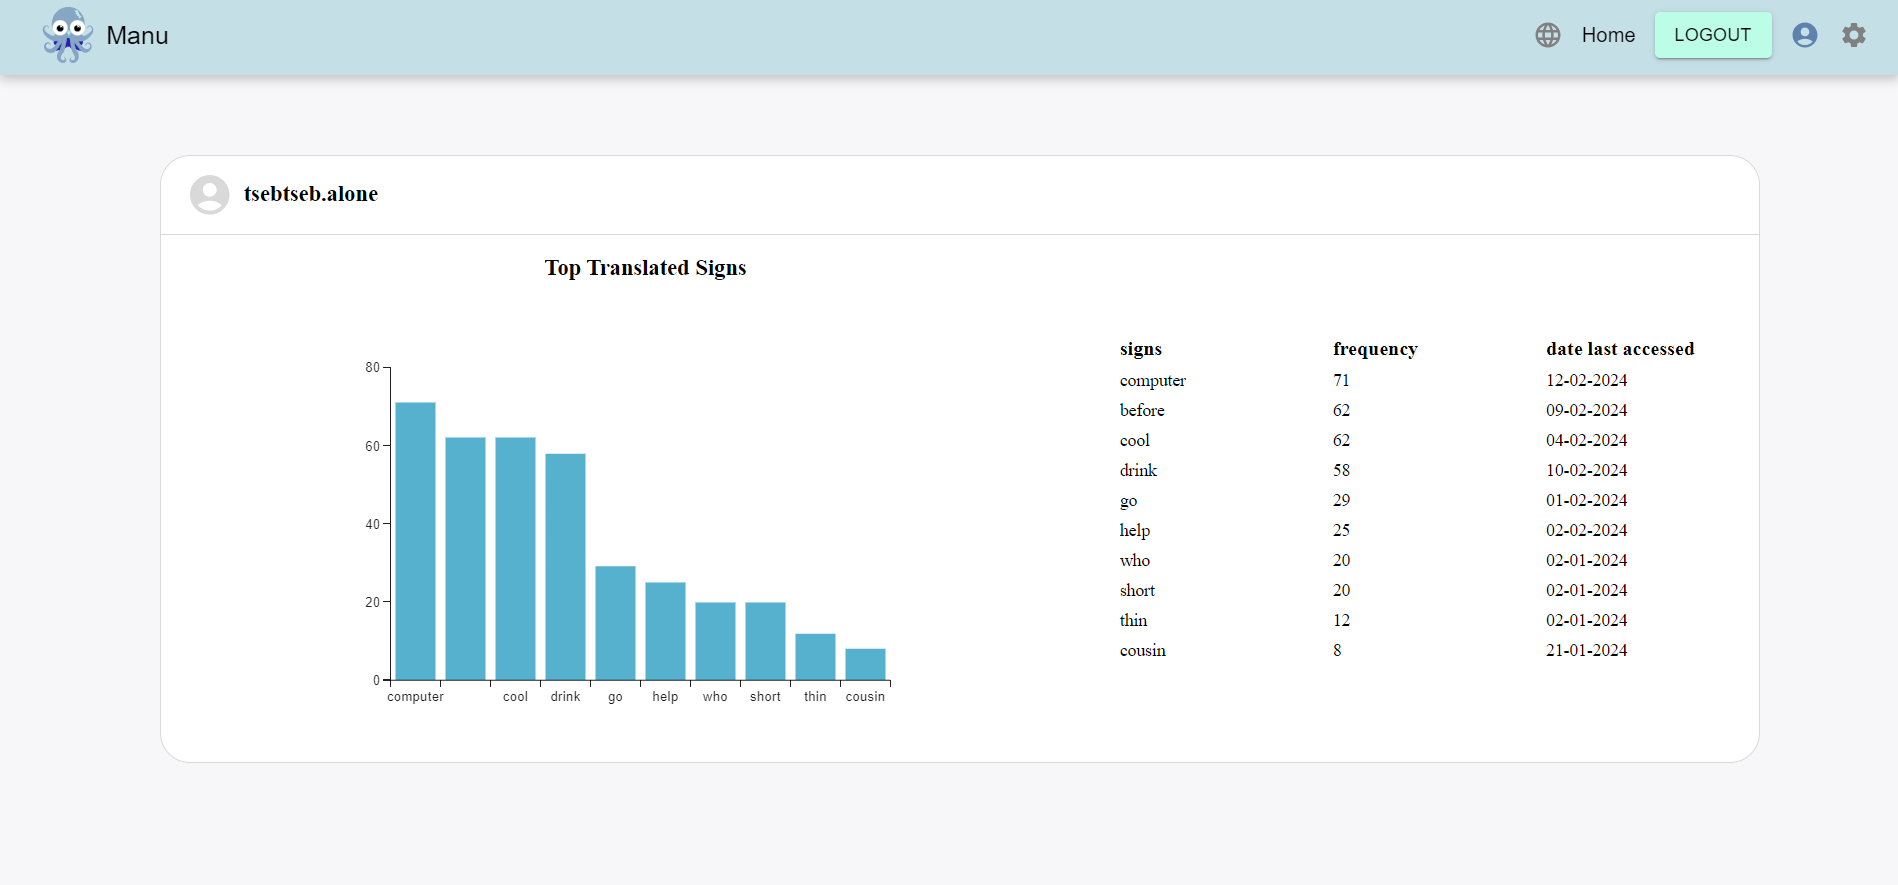1898x885 pixels.
Task: Click the drink bar in the chart
Action: (565, 567)
